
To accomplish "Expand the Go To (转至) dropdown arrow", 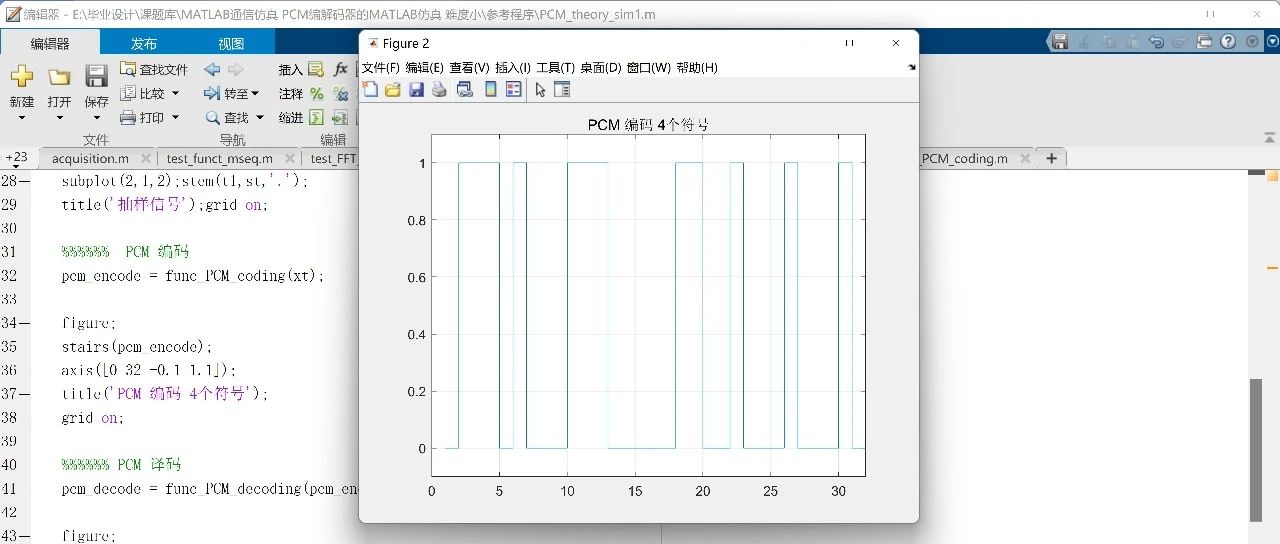I will point(255,93).
